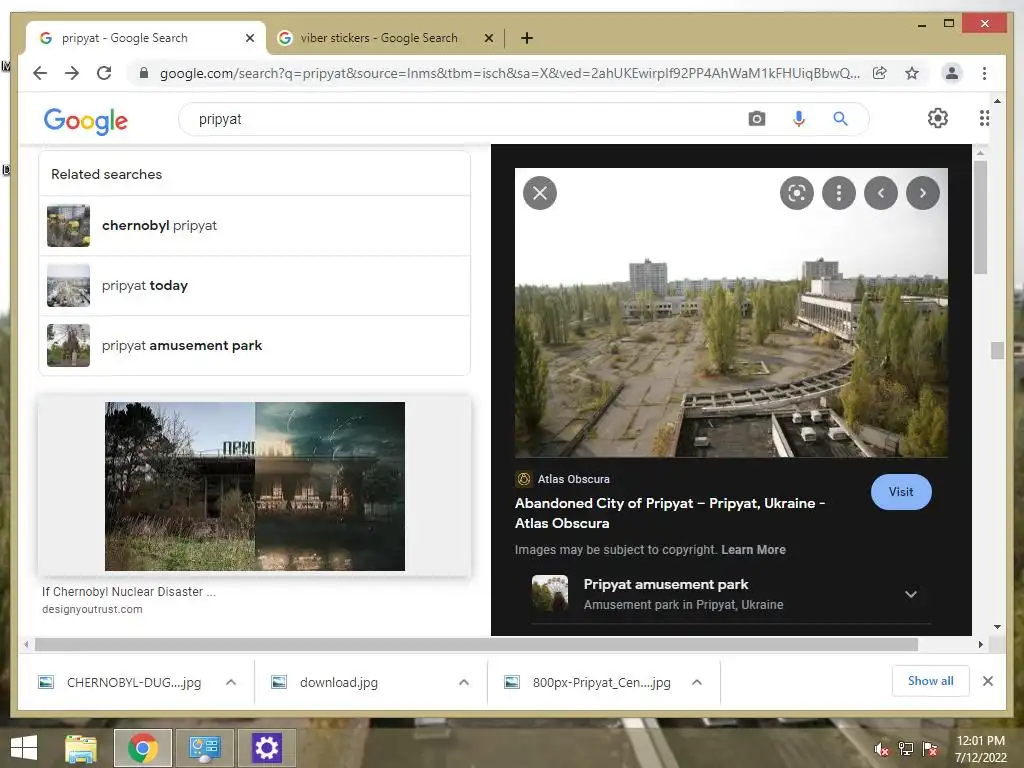Open the Learn More copyright link

(x=753, y=550)
